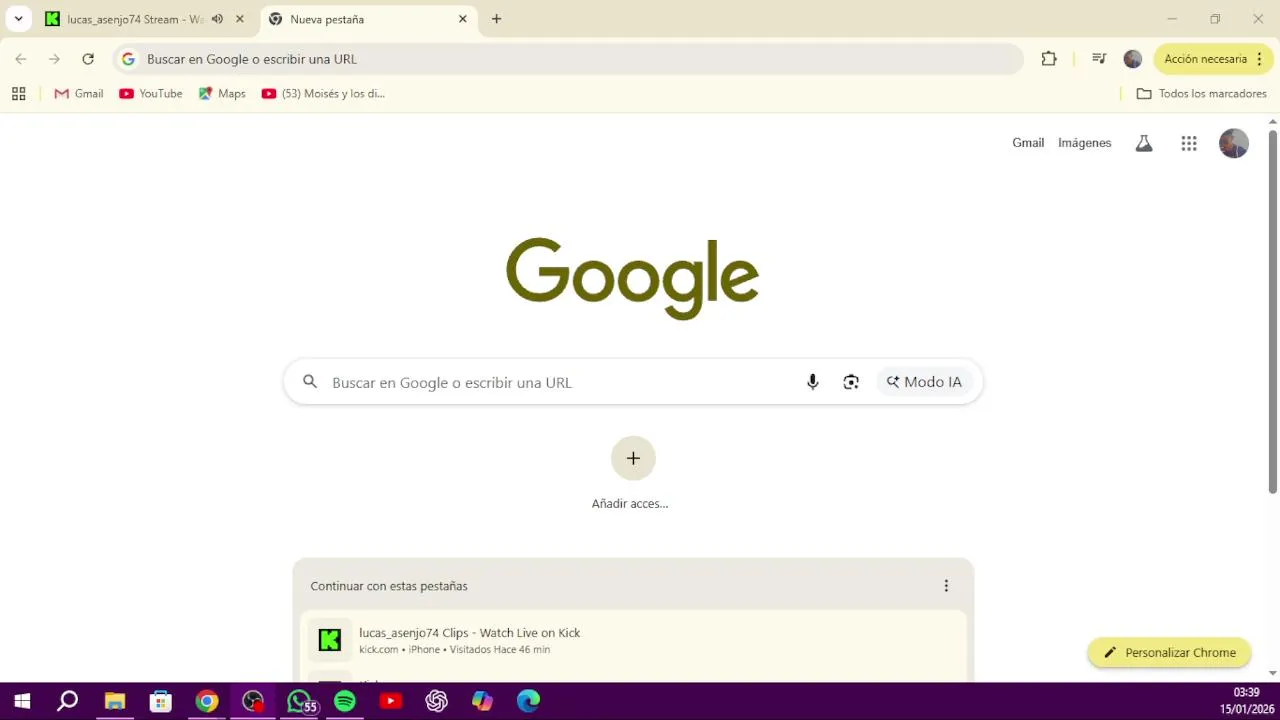Search by image with the Lens icon

[851, 382]
